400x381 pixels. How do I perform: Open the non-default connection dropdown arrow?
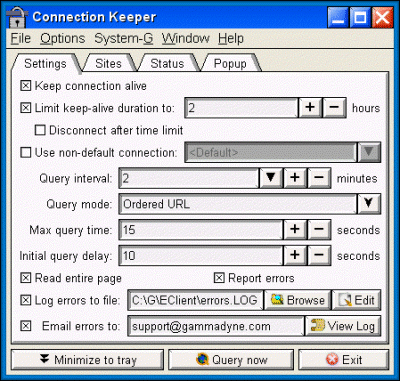pos(369,152)
